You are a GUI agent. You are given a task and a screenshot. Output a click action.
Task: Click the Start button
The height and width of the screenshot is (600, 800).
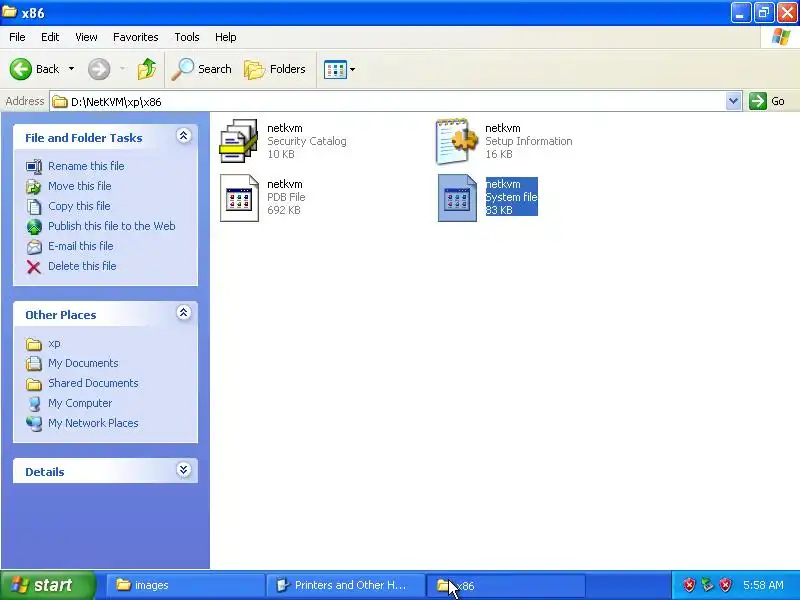48,585
